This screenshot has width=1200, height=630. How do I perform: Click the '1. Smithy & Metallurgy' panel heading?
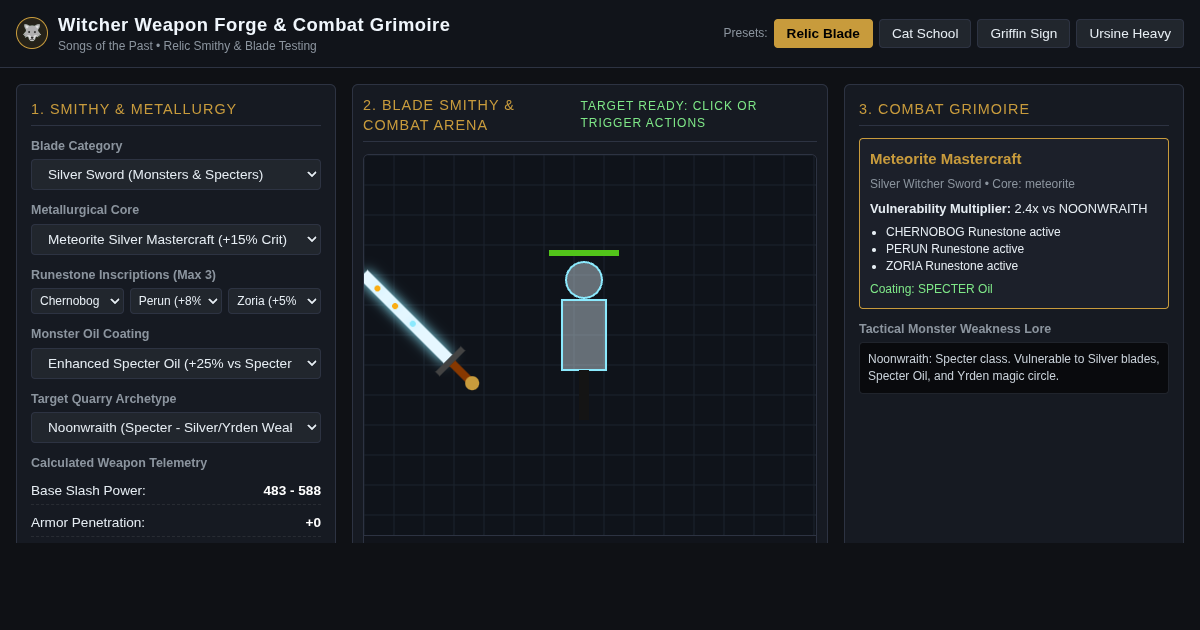coord(134,109)
